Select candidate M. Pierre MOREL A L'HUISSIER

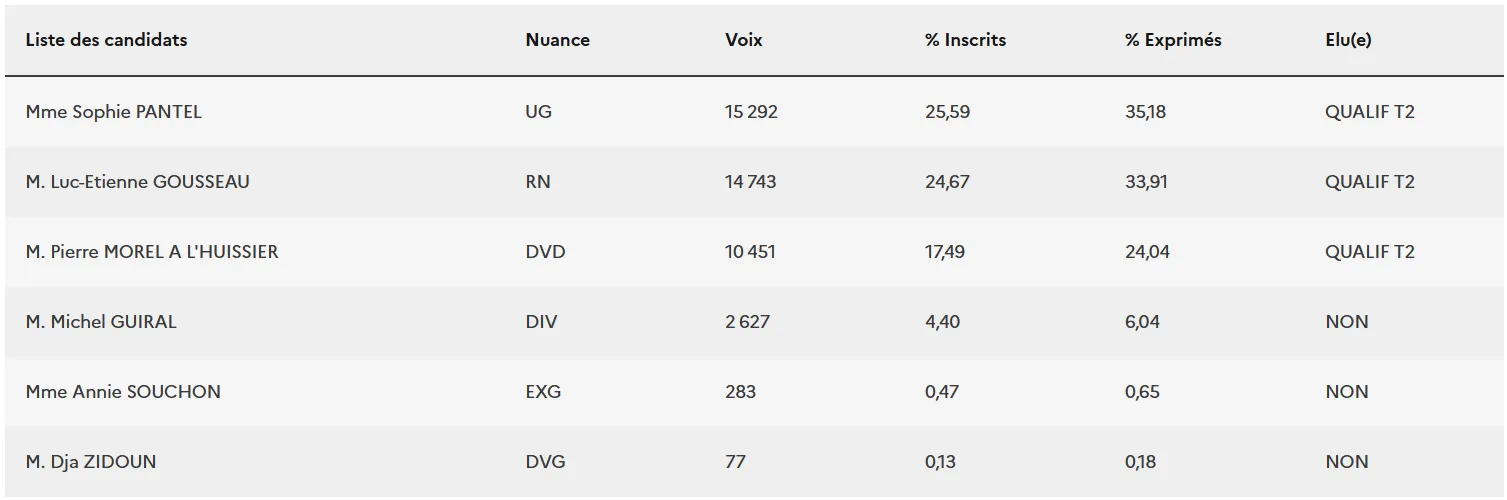[x=152, y=252]
